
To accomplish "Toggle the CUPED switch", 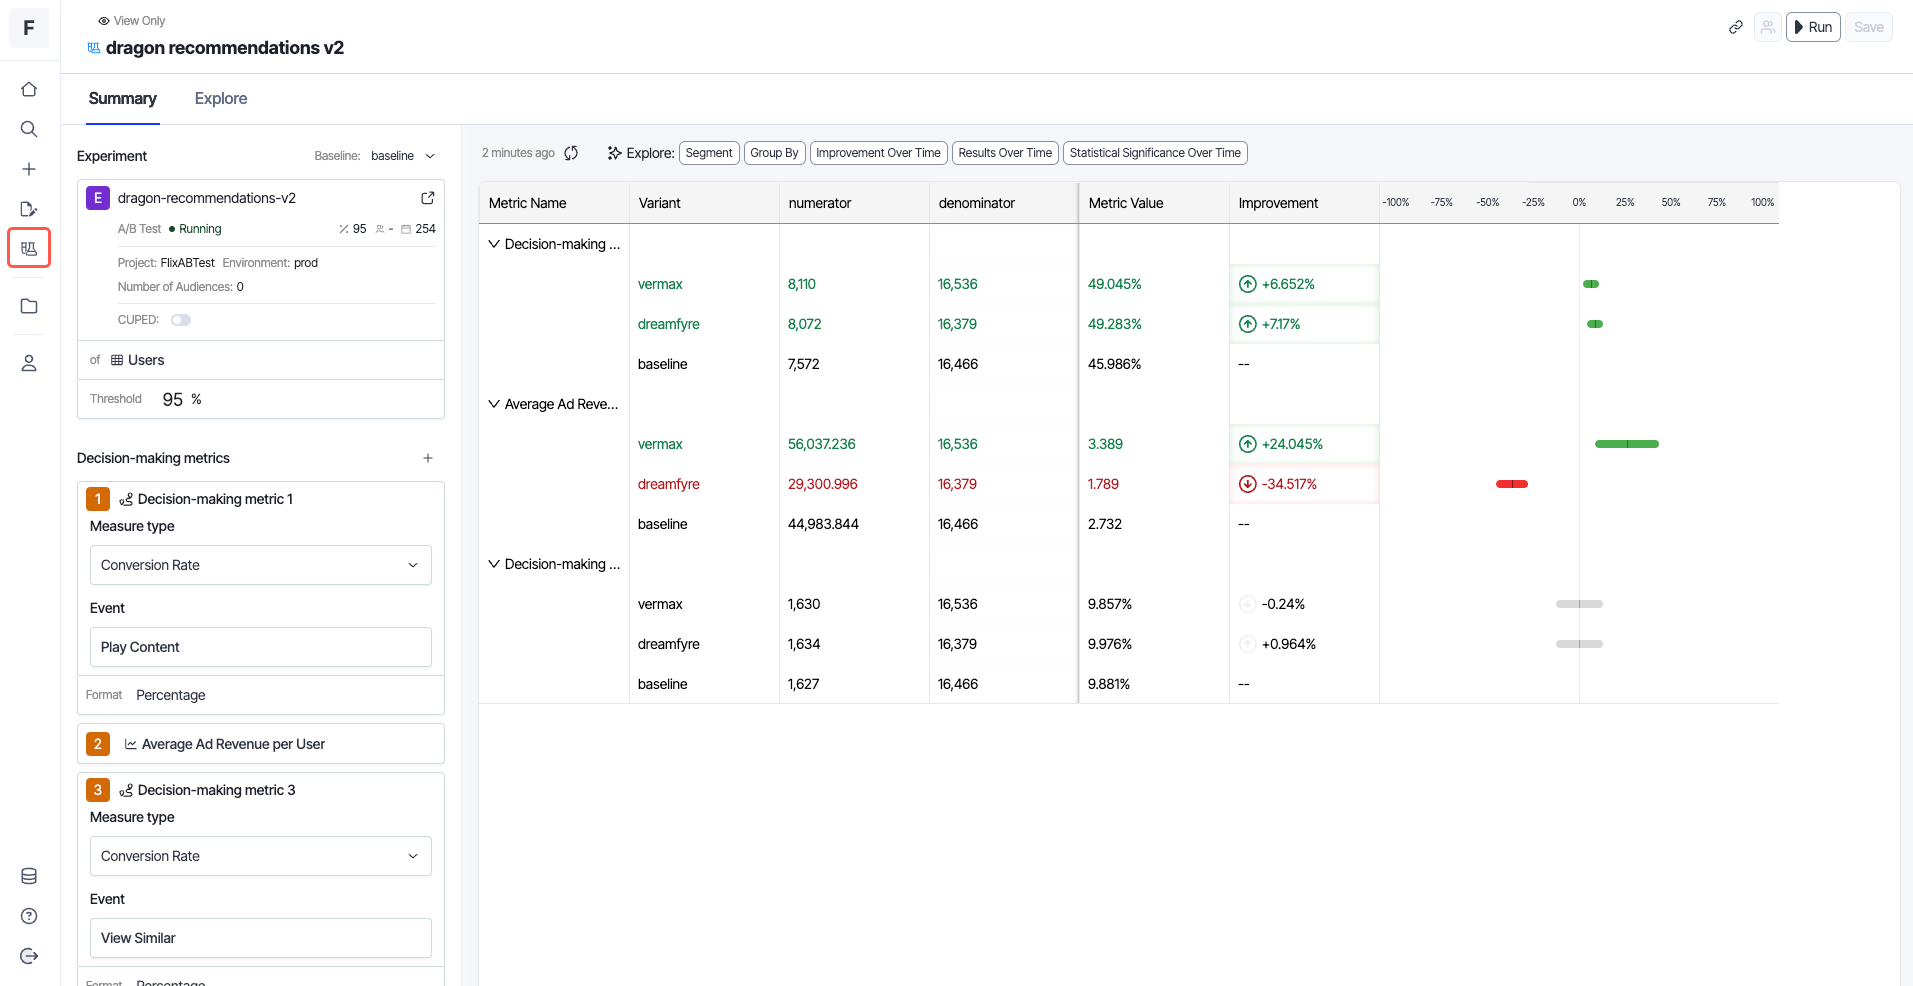I will (x=181, y=320).
